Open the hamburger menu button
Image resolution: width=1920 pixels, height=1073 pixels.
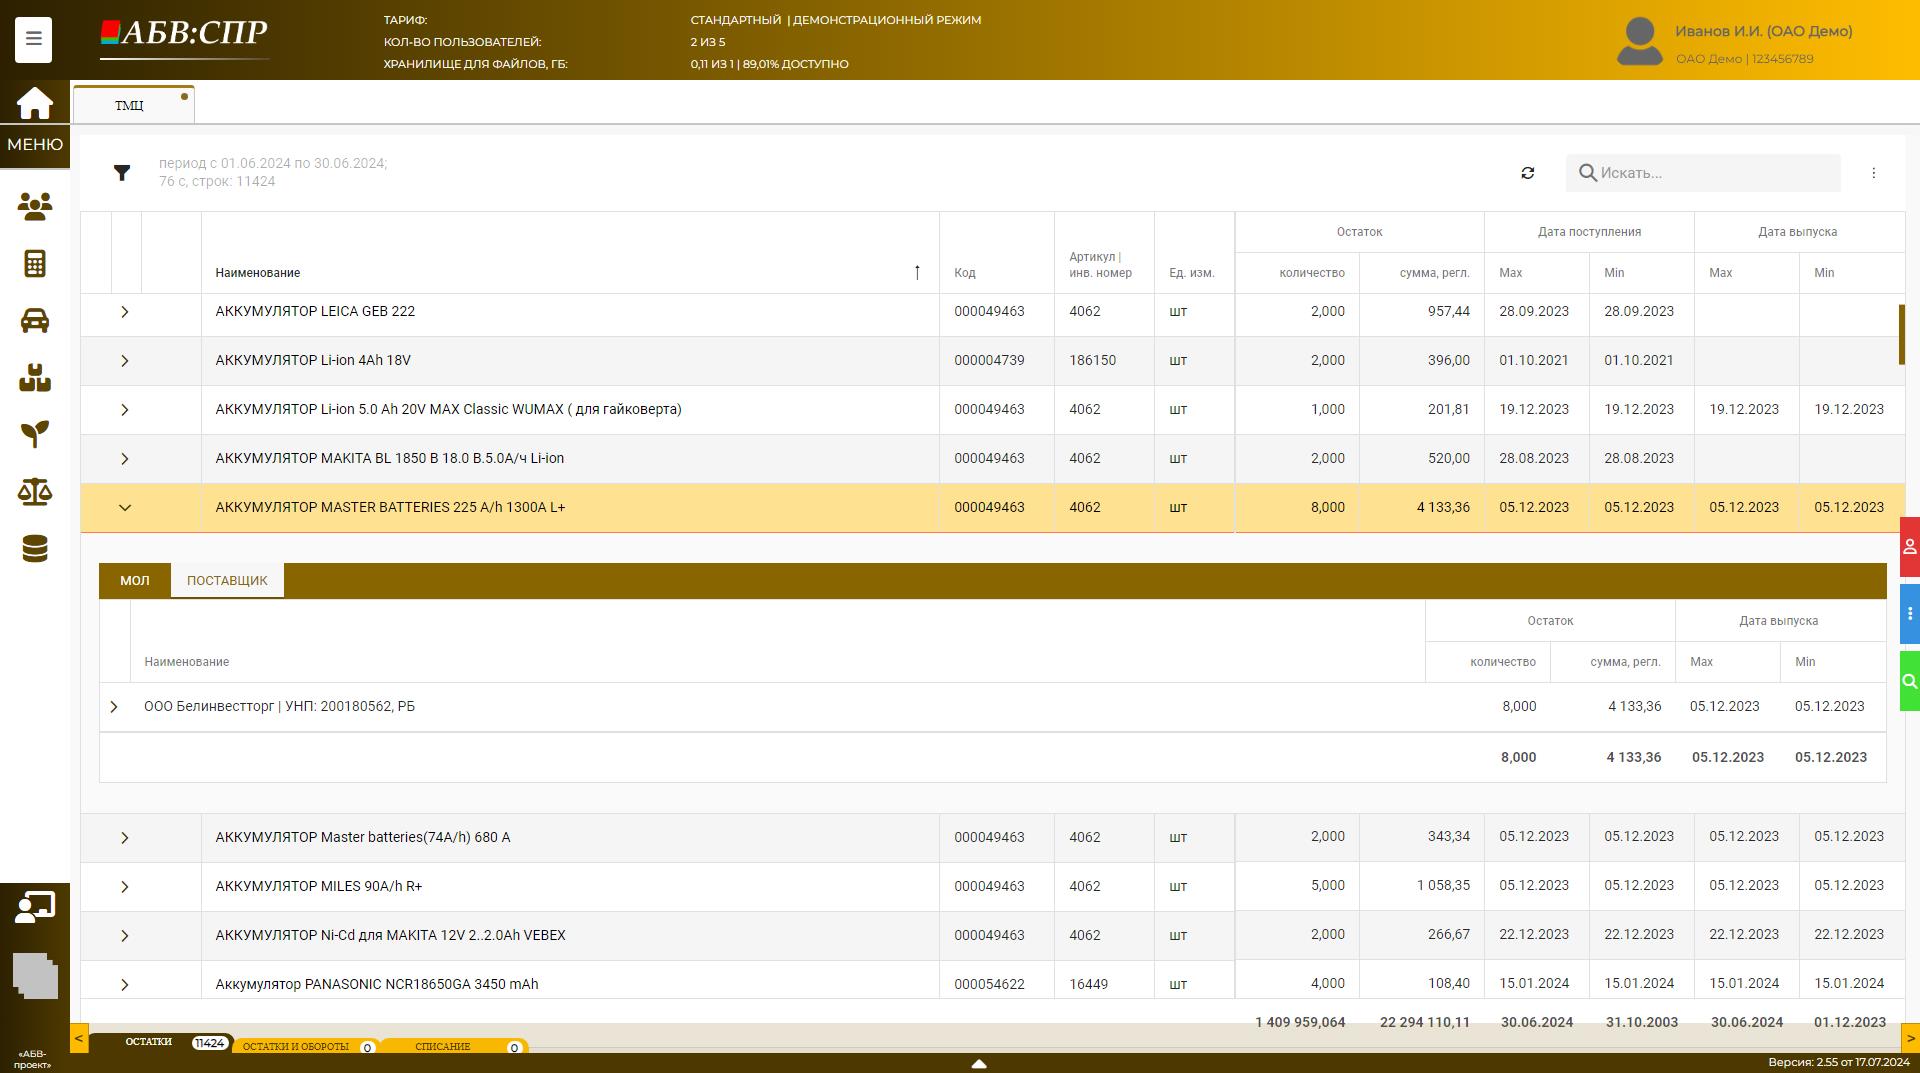[x=33, y=40]
